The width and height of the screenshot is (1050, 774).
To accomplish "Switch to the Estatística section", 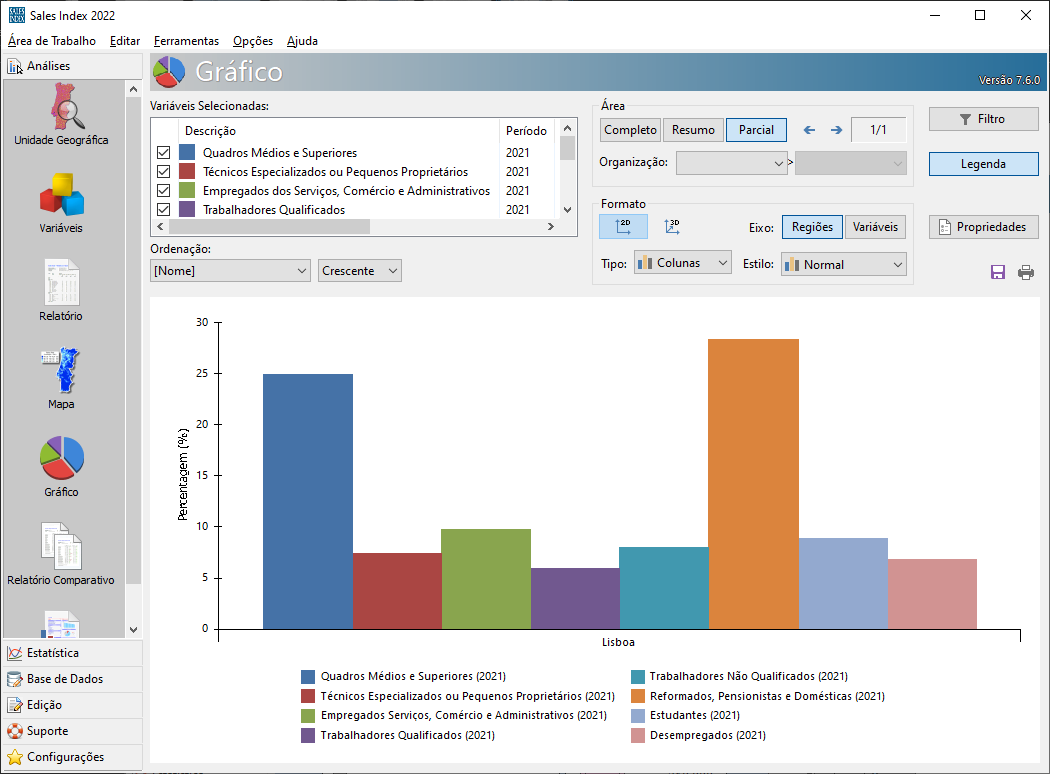I will point(53,653).
